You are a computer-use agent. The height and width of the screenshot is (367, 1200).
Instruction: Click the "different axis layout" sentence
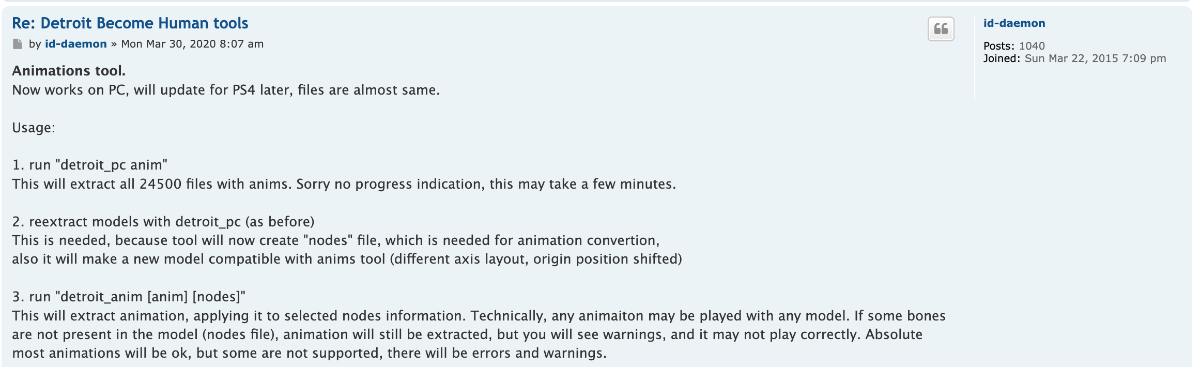(x=347, y=260)
